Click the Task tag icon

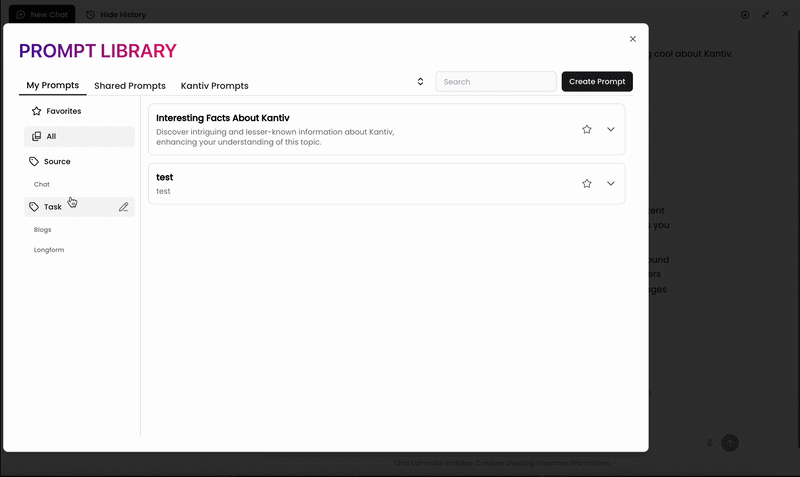pos(34,207)
